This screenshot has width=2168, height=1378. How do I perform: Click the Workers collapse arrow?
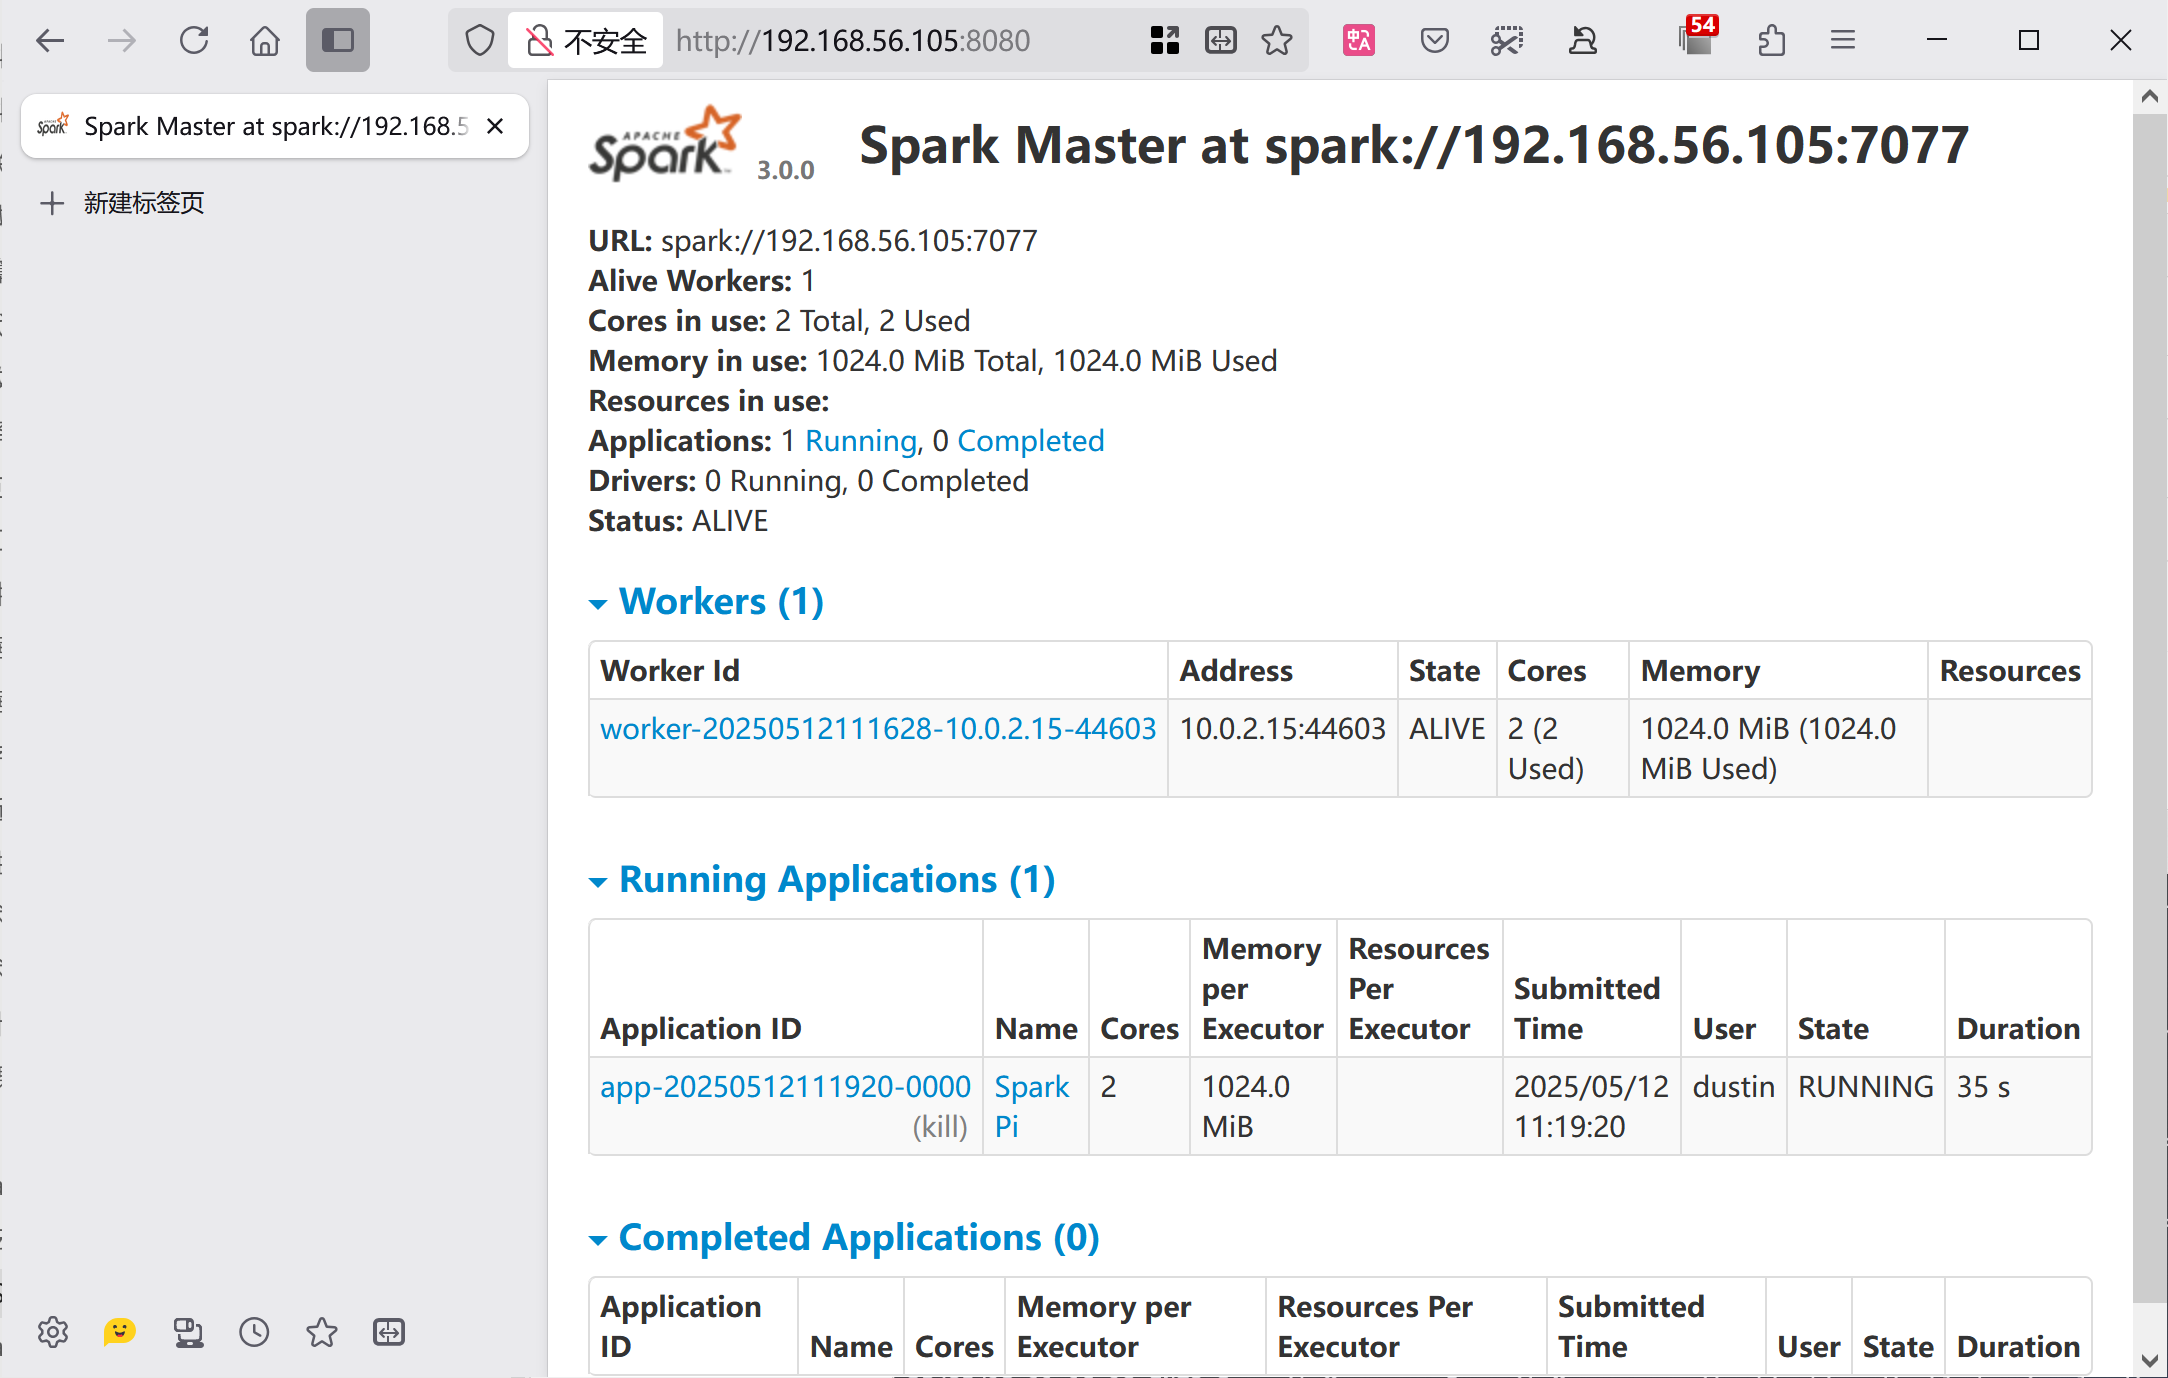[x=598, y=604]
